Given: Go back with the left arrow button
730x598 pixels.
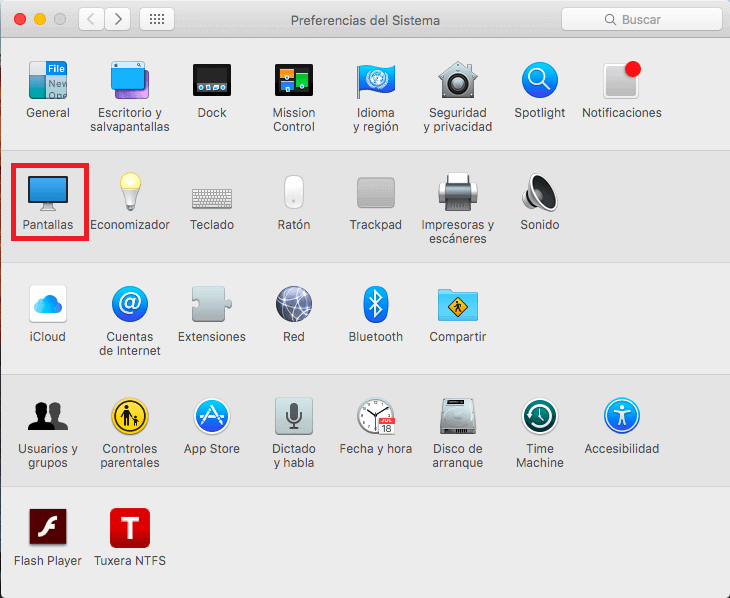Looking at the screenshot, I should tap(91, 19).
